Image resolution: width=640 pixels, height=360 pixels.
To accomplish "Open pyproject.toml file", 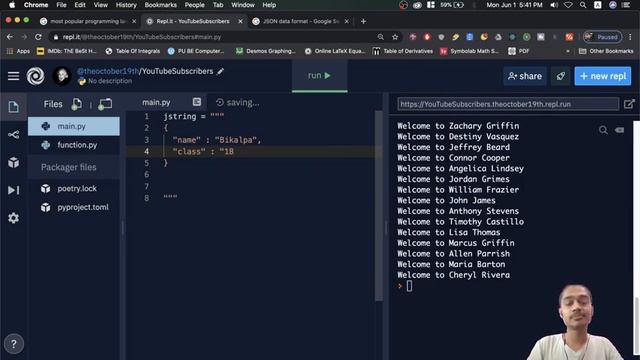I will [74, 207].
